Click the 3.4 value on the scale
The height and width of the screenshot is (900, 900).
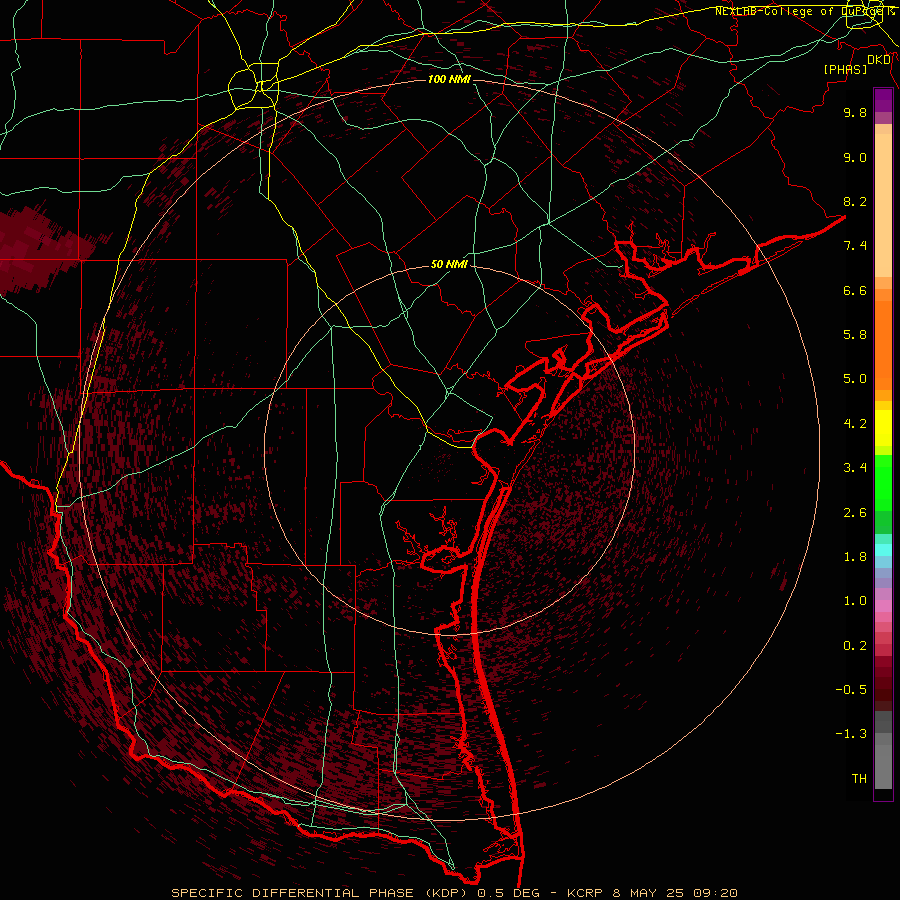855,468
